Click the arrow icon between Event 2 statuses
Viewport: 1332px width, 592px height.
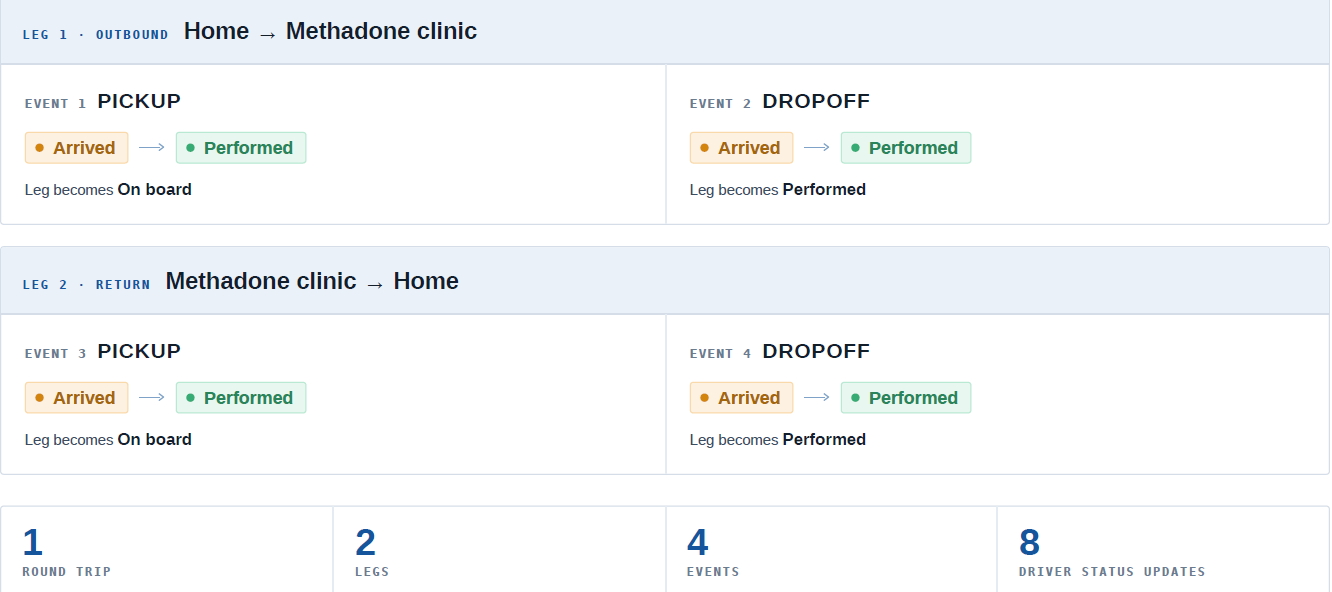tap(817, 148)
